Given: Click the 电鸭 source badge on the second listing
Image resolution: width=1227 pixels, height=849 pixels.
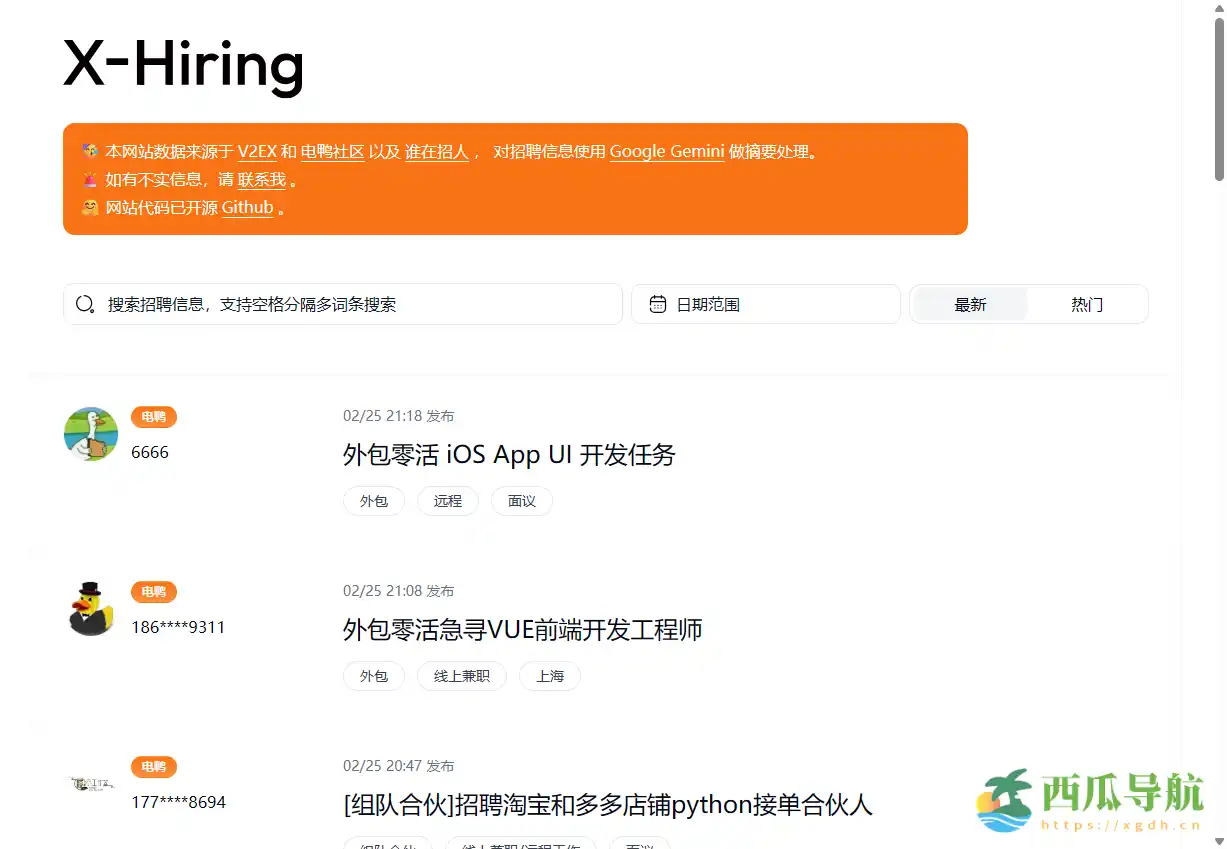Looking at the screenshot, I should [x=153, y=591].
